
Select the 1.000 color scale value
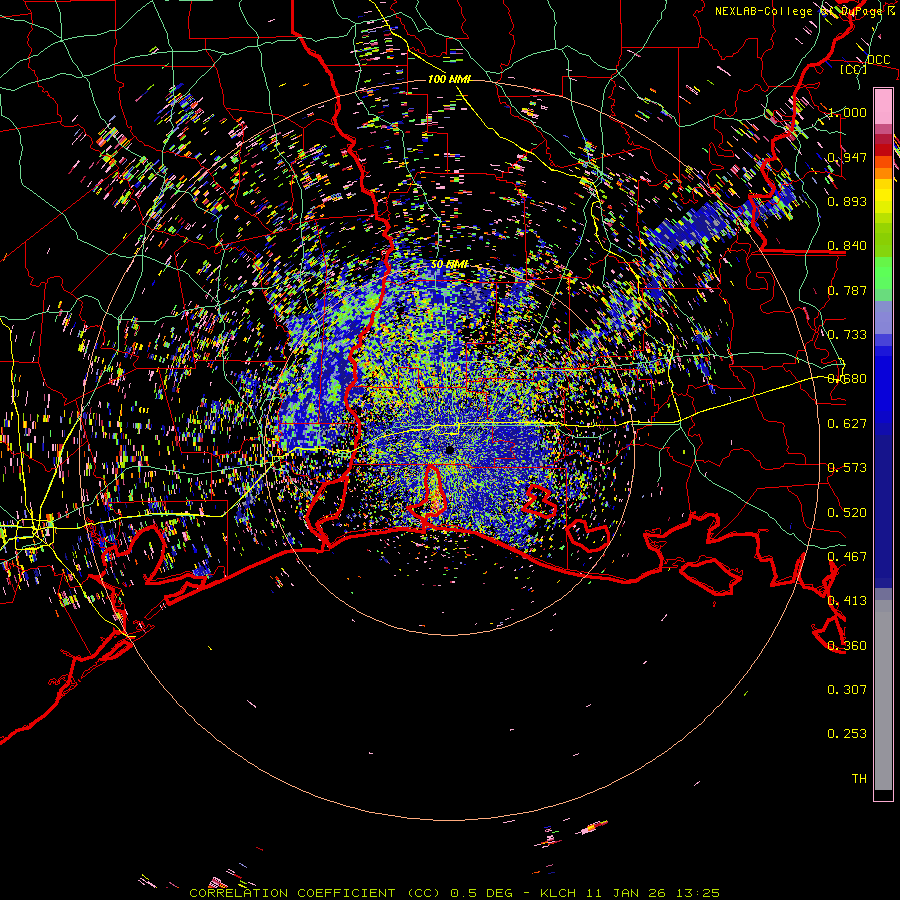847,112
